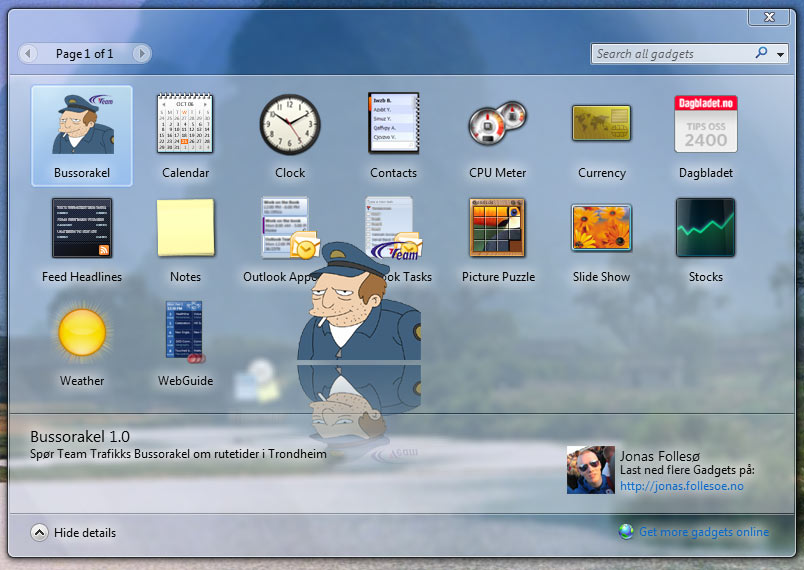This screenshot has height=570, width=804.
Task: Collapse details with Hide details arrow
Action: [x=39, y=533]
